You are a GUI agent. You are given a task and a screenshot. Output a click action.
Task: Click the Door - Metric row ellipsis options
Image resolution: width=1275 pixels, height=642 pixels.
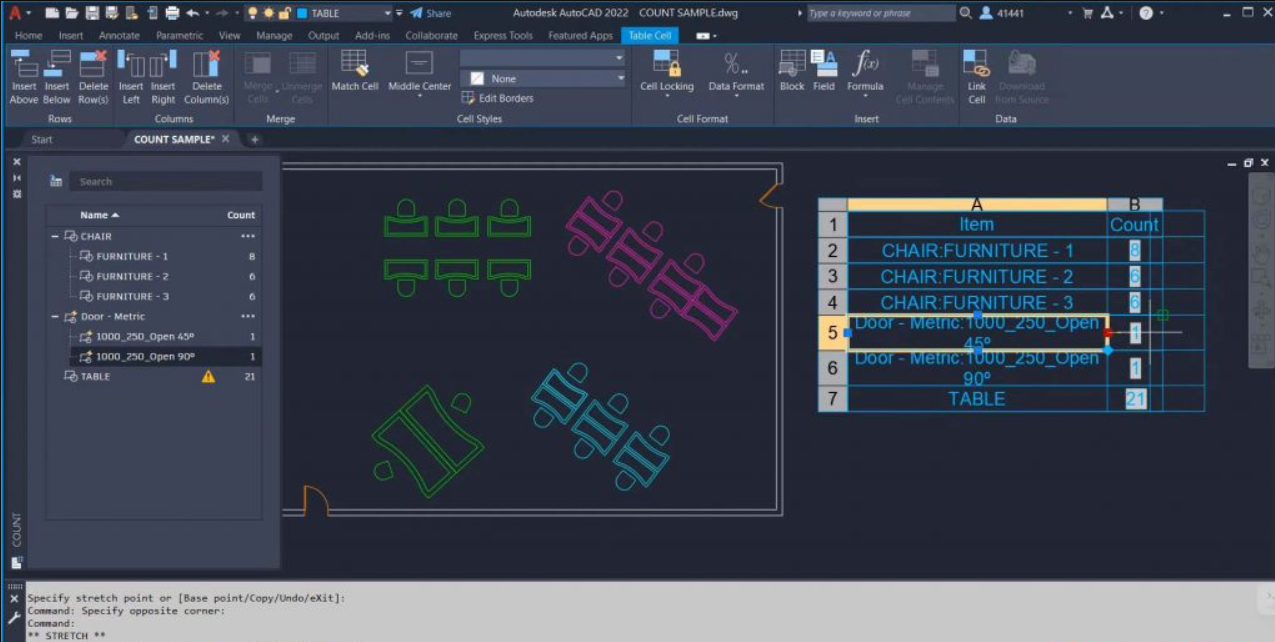[247, 316]
